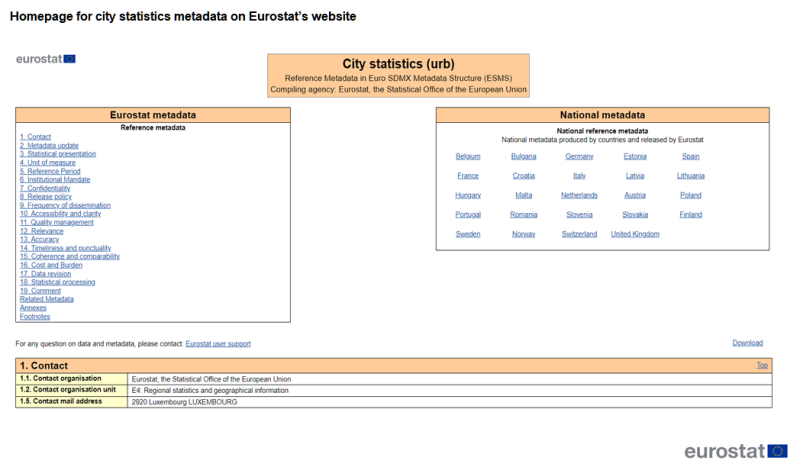Image resolution: width=800 pixels, height=467 pixels.
Task: Open the 'Related Metadata' link
Action: pos(46,299)
